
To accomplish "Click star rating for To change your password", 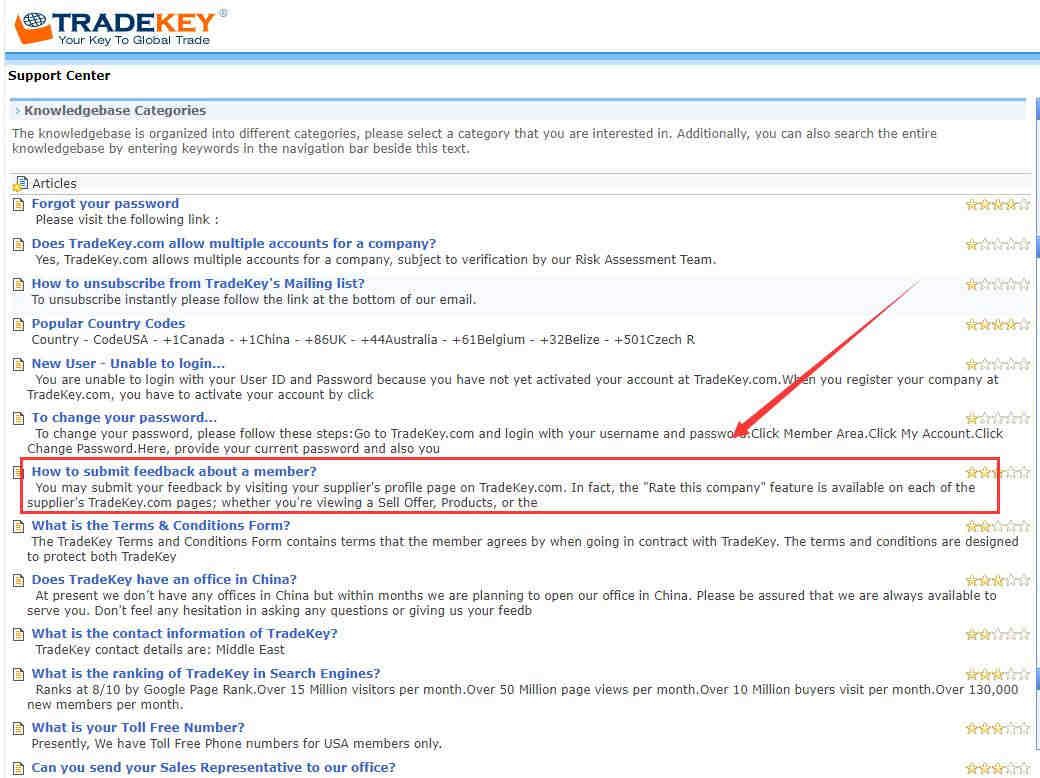I will 998,418.
